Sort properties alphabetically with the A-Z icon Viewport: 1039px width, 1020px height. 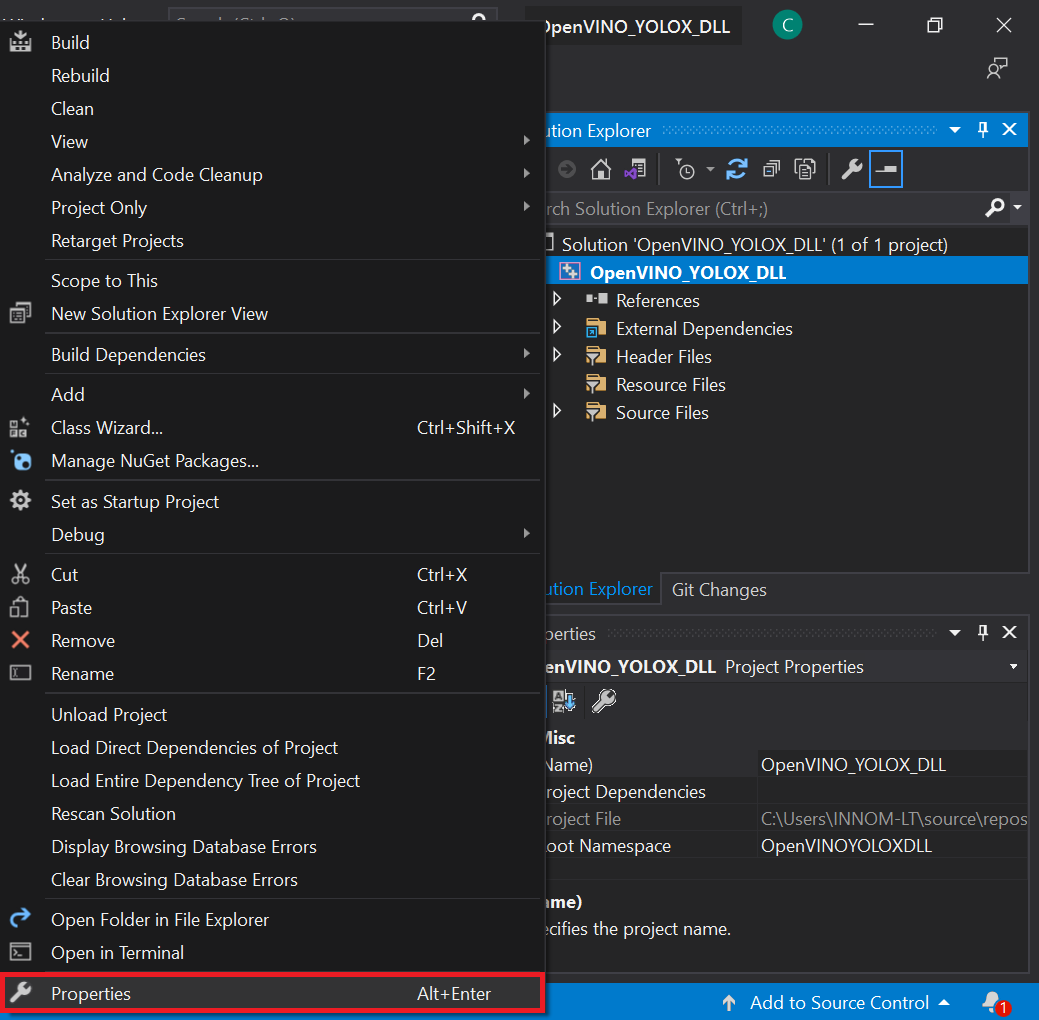pyautogui.click(x=564, y=701)
